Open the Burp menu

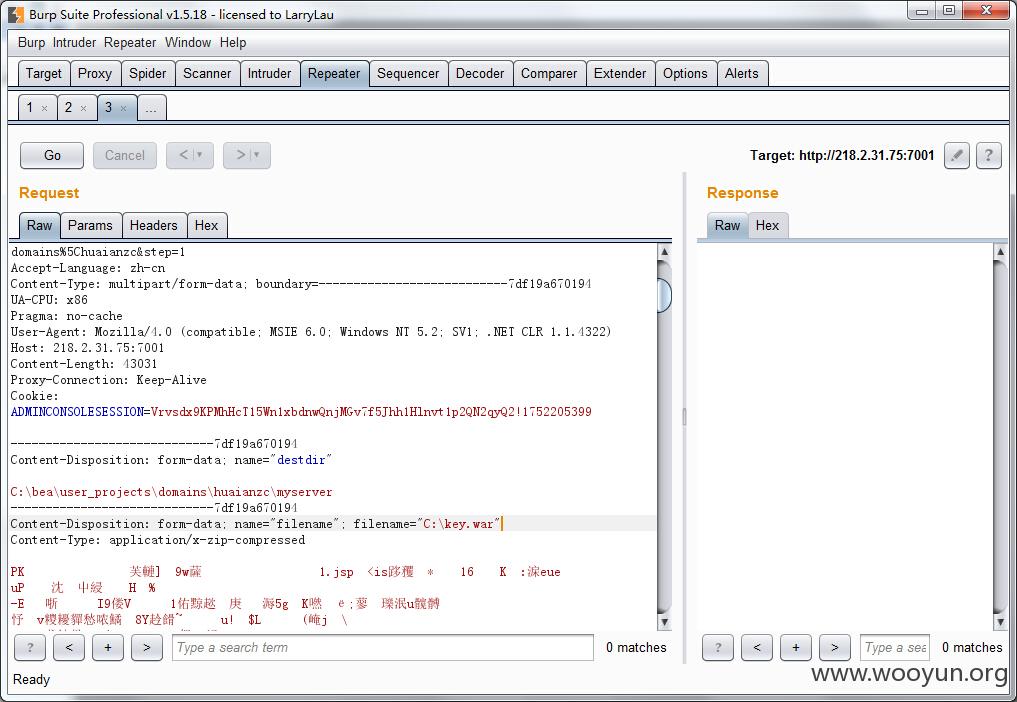point(31,42)
